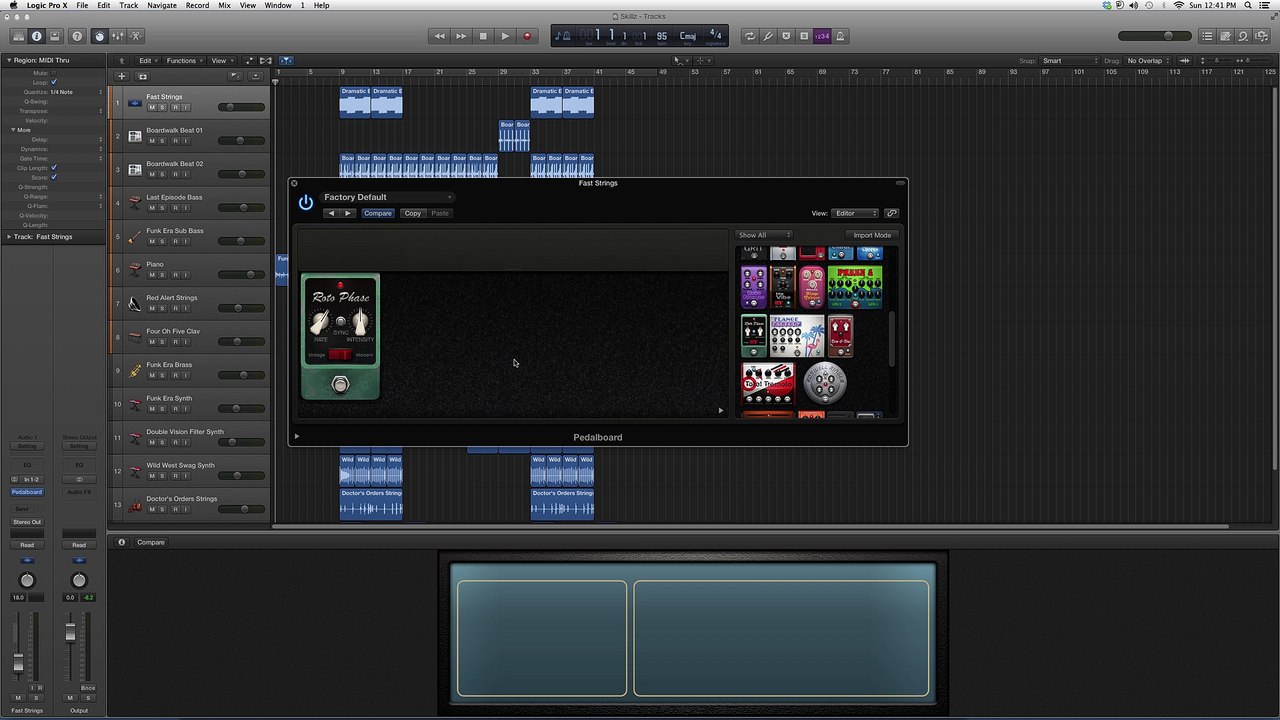Viewport: 1280px width, 720px height.
Task: Click the Roto Phase Sync button
Action: coord(341,321)
